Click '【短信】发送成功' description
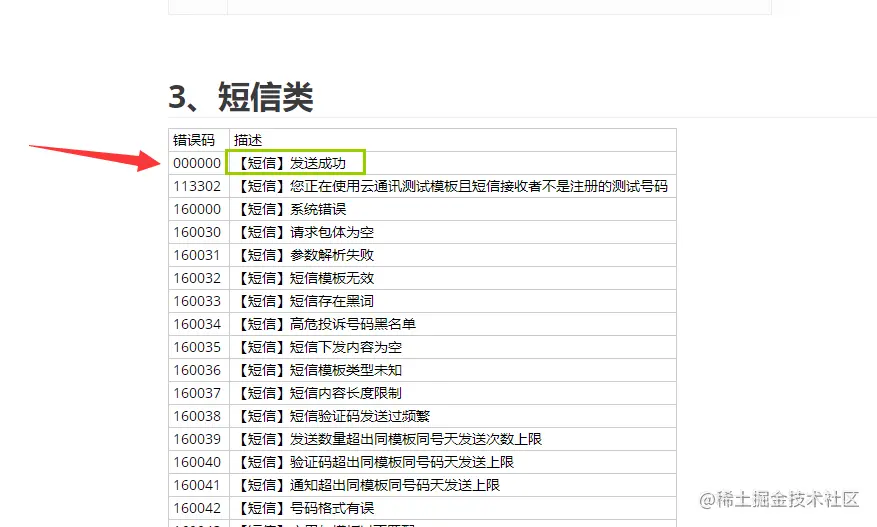 tap(290, 163)
